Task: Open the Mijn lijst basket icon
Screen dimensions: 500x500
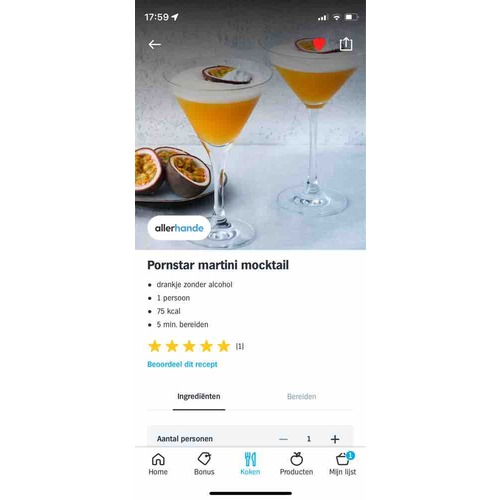Action: tap(343, 459)
